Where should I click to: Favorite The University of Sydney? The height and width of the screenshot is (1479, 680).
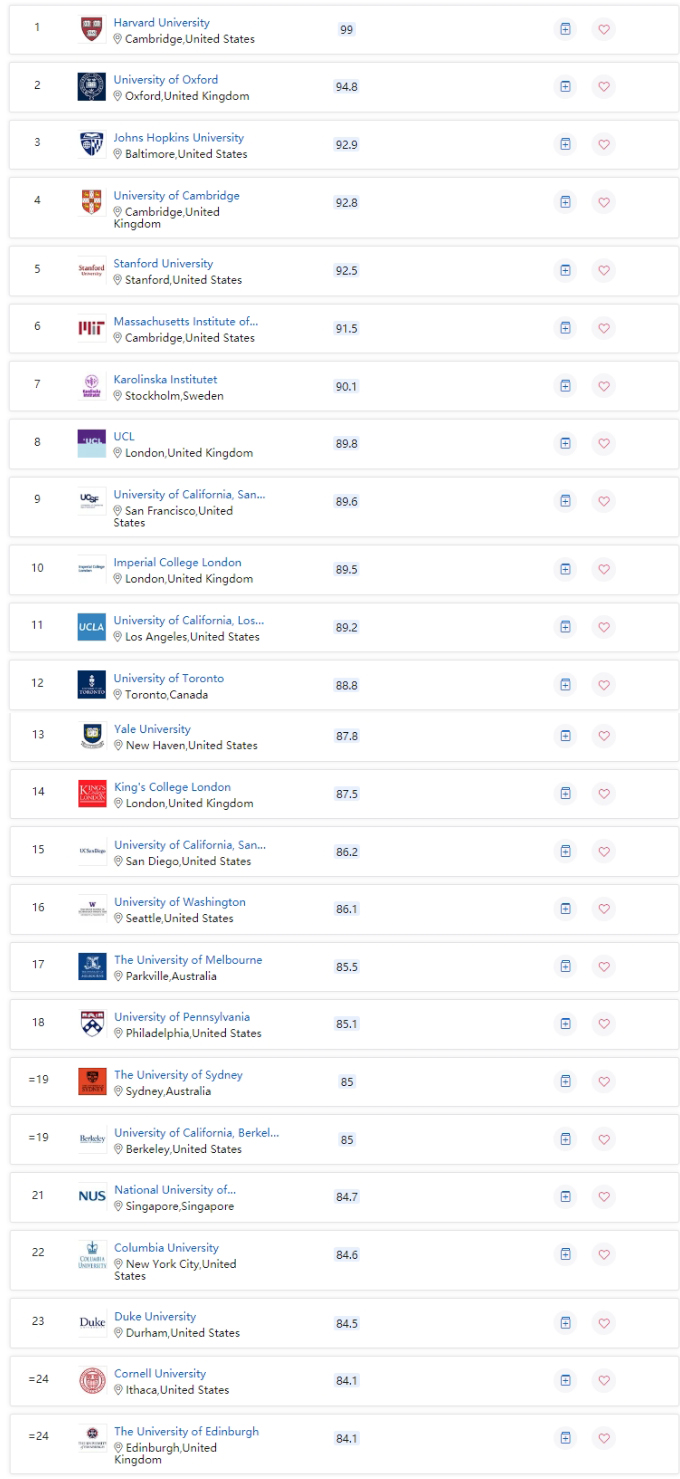(603, 1082)
